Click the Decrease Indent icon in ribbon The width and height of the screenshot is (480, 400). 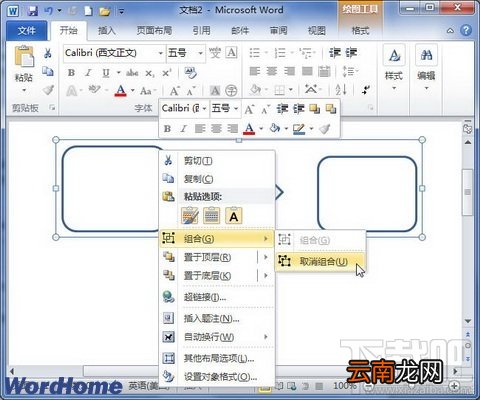335,53
